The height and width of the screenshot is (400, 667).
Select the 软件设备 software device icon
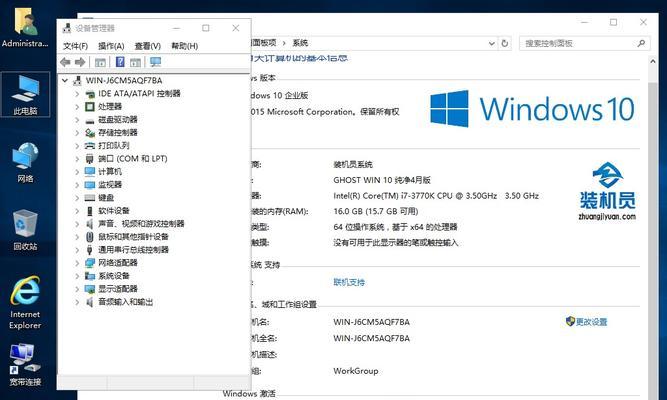90,211
